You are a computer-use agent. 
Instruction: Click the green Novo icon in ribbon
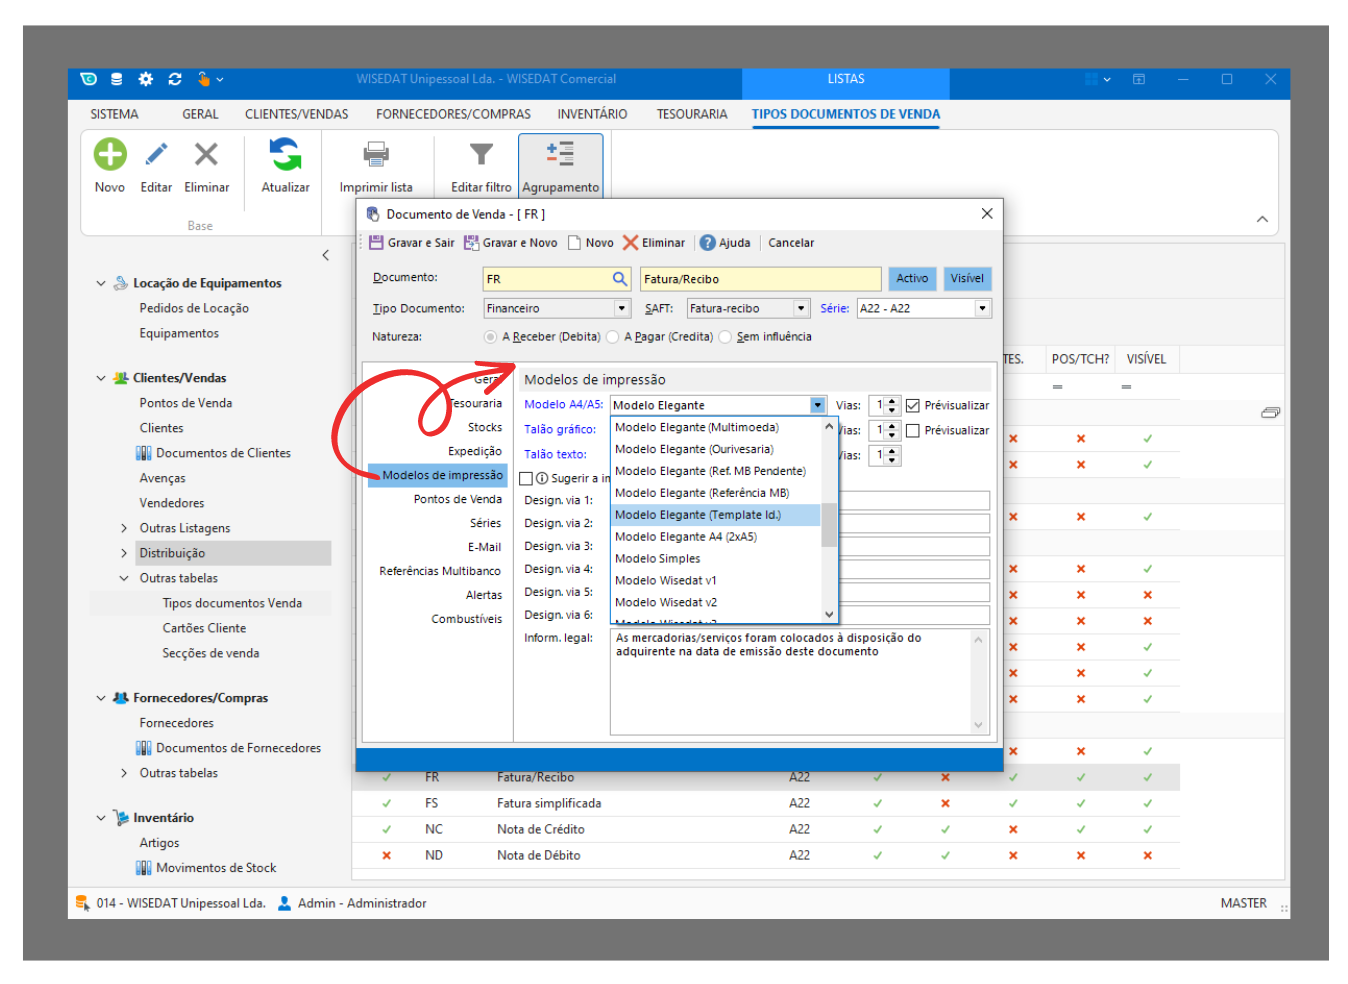(110, 155)
